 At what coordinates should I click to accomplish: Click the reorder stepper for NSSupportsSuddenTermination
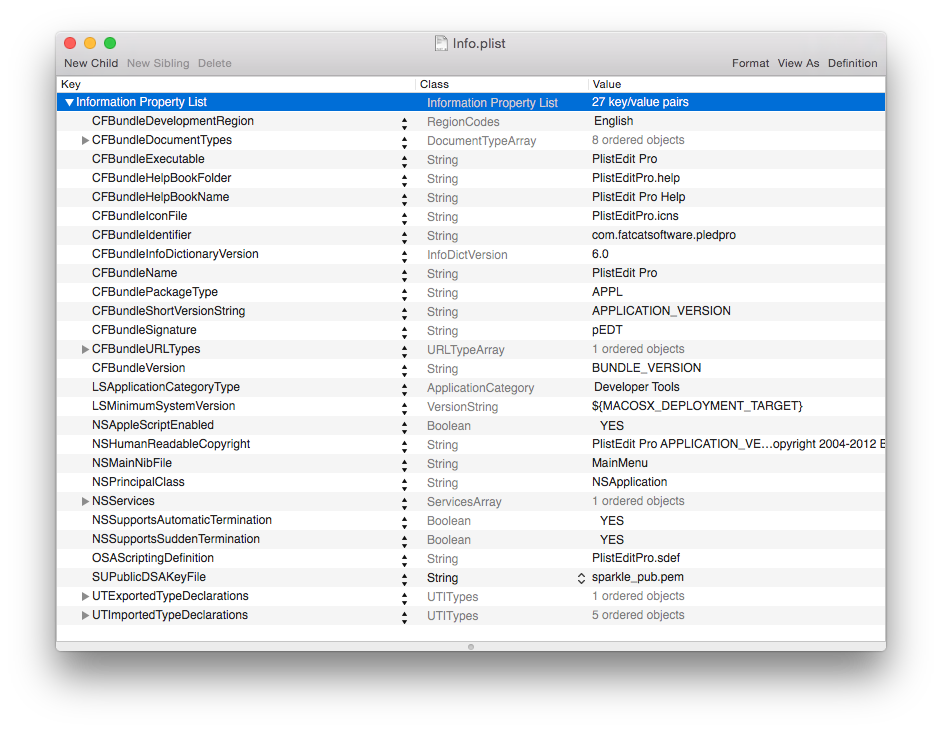coord(404,541)
